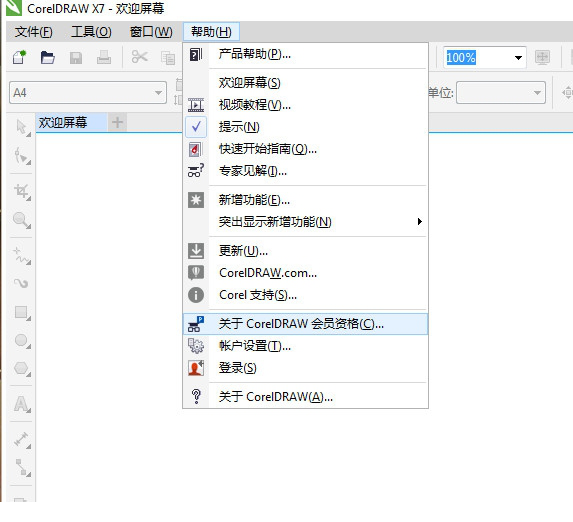Choose 欢迎屏幕(S) from Help menu
This screenshot has height=522, width=573.
click(306, 83)
